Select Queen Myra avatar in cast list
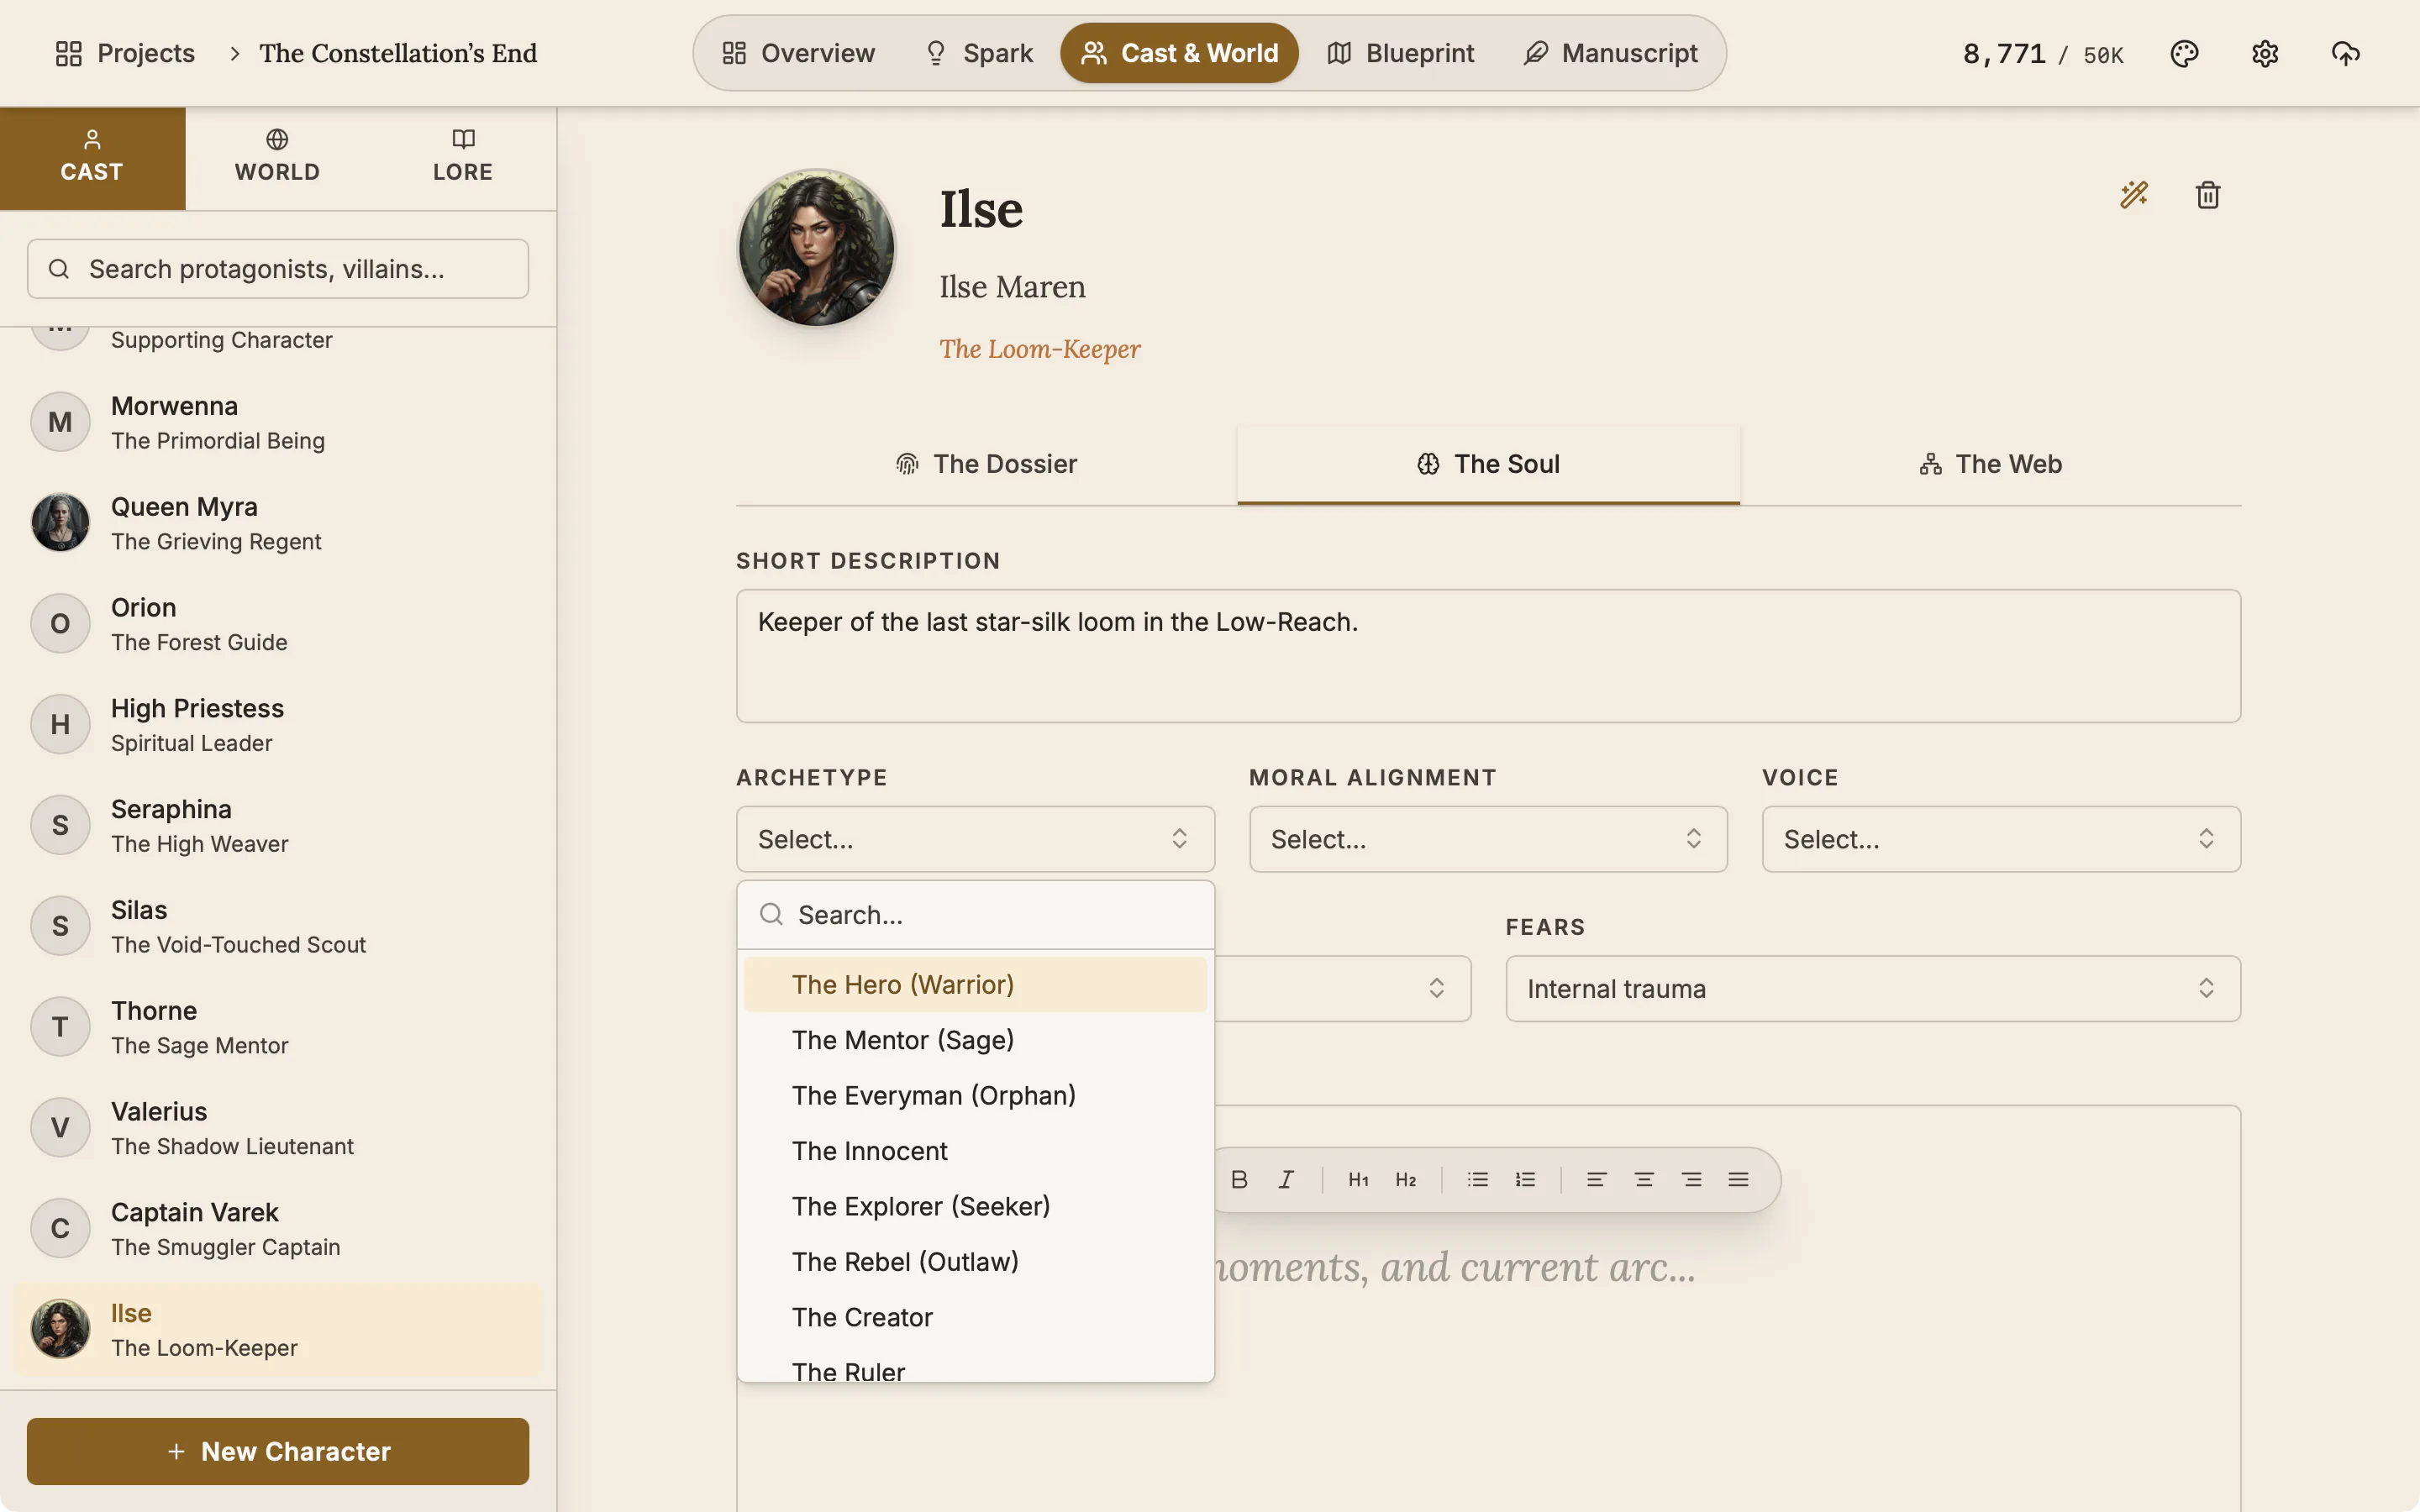 tap(60, 522)
